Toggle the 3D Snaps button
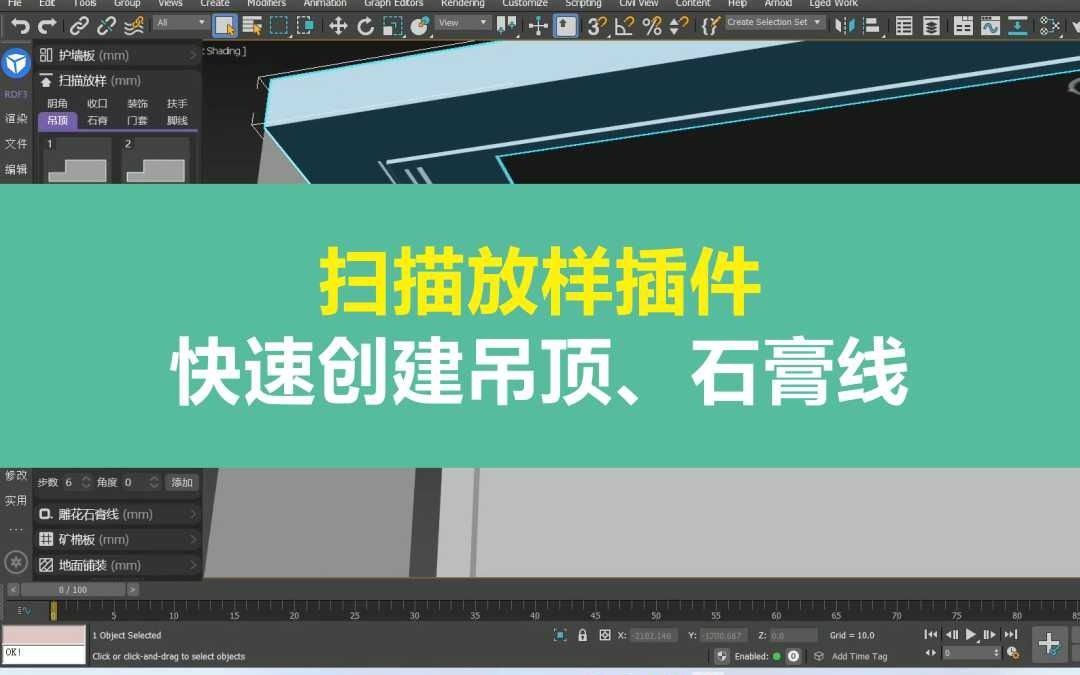This screenshot has height=675, width=1080. click(x=596, y=26)
